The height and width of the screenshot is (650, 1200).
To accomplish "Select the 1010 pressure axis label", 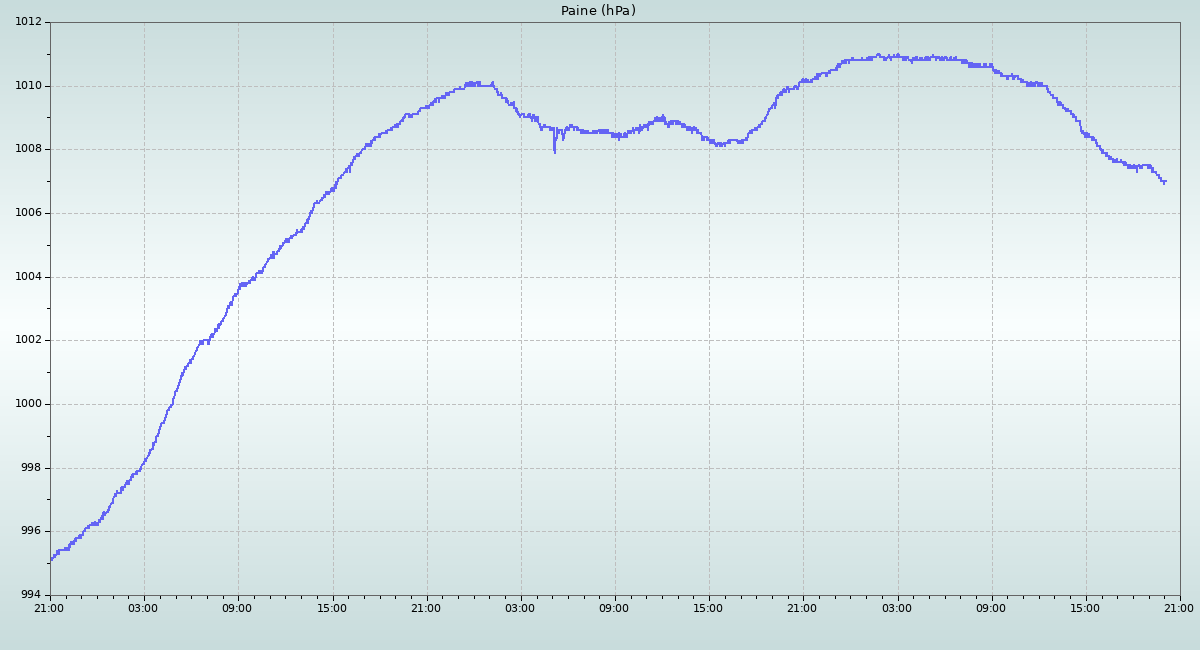I will [x=27, y=86].
